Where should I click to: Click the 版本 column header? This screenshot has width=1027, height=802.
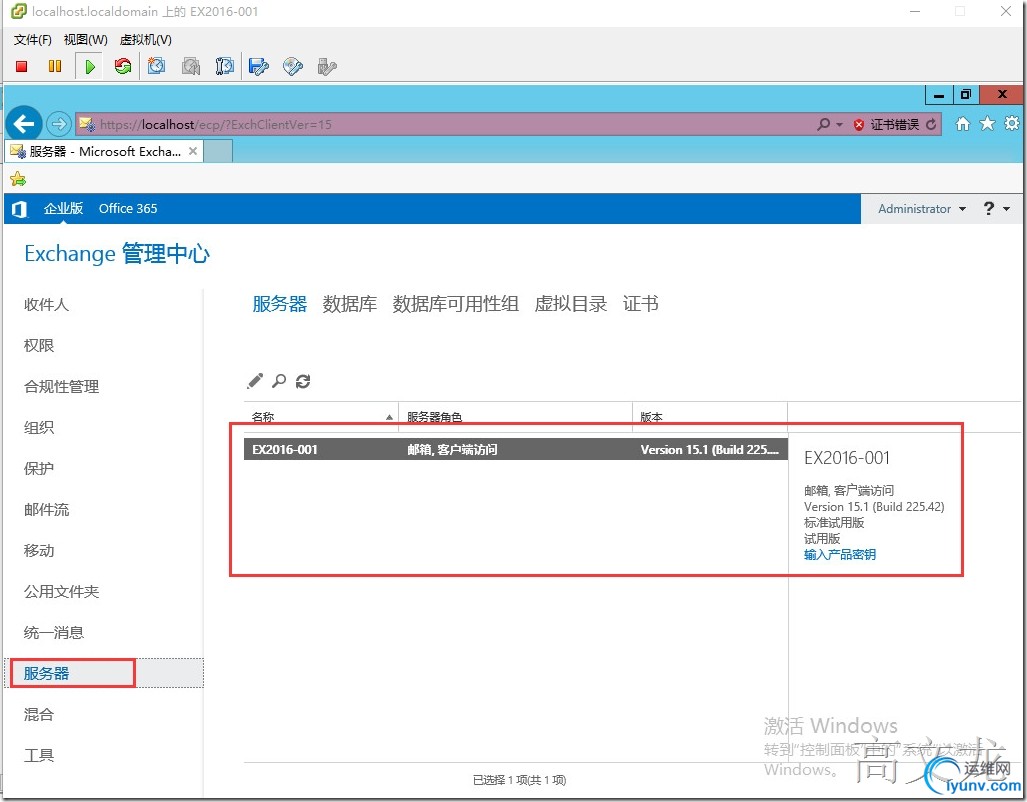coord(710,417)
